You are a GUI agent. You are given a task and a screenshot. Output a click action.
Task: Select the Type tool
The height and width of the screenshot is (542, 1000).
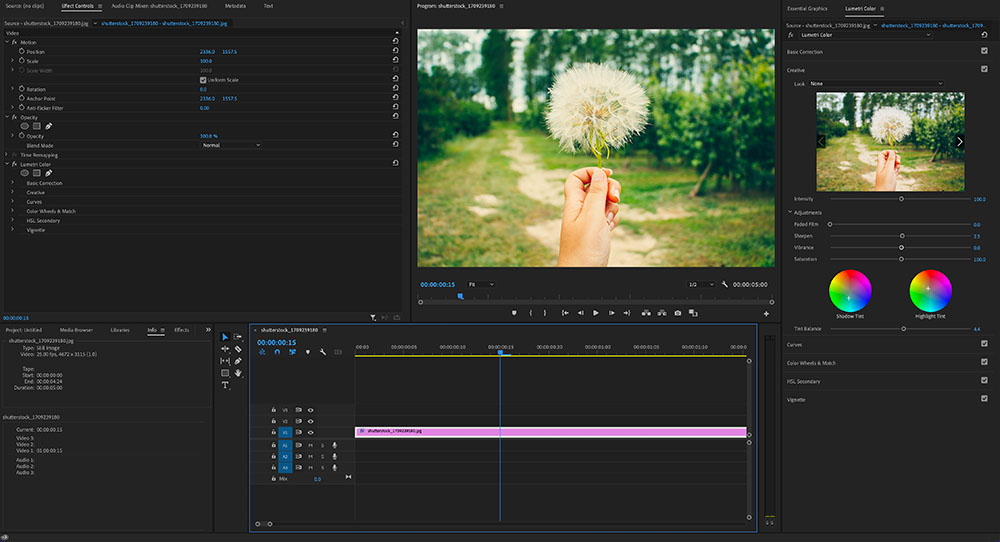225,385
